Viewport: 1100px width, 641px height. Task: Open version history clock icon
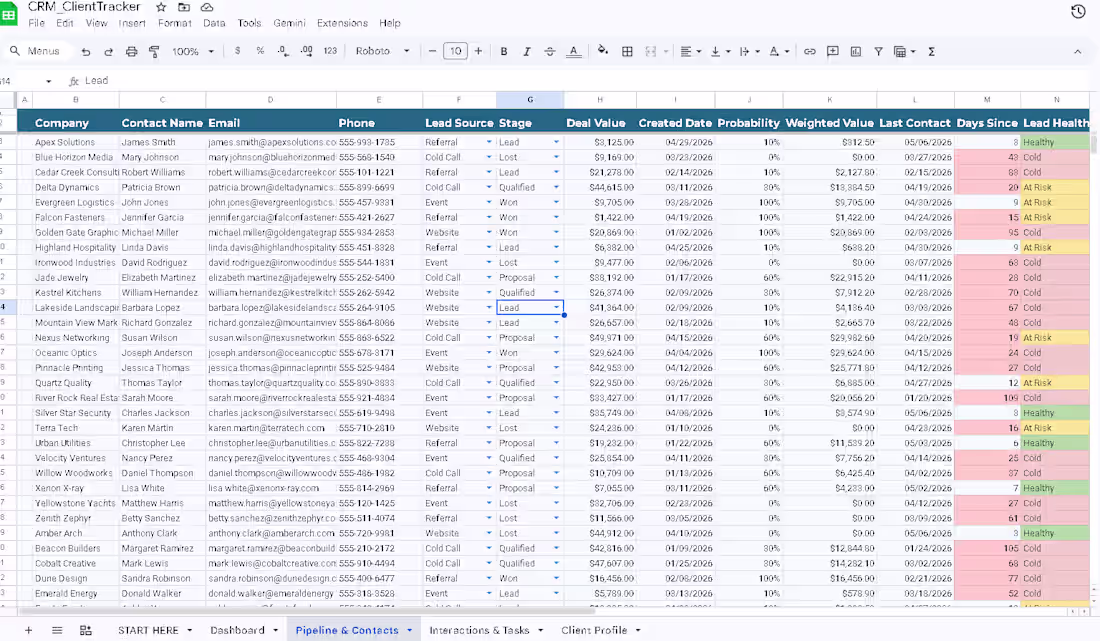[1078, 11]
